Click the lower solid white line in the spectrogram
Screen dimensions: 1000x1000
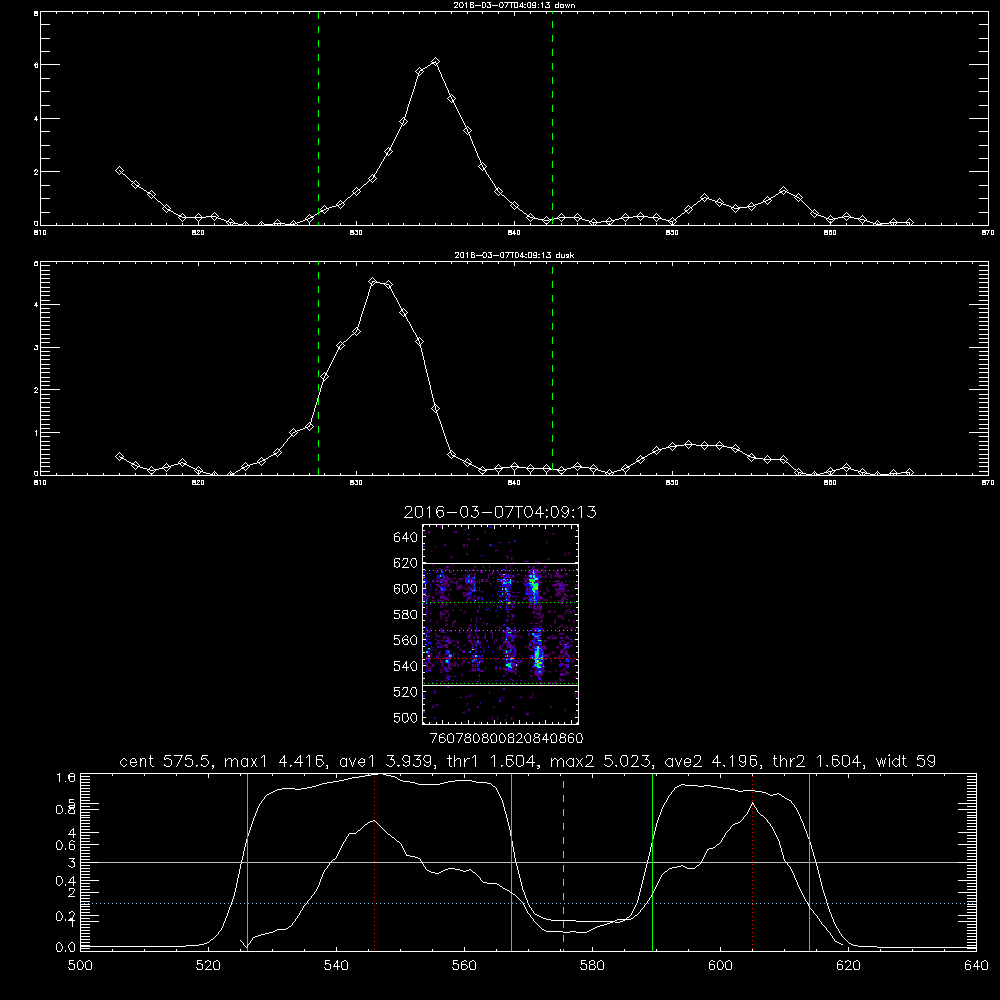tap(501, 685)
